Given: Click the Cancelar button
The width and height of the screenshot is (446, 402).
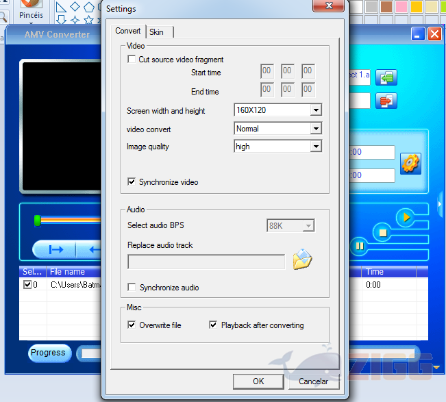Looking at the screenshot, I should click(x=314, y=381).
